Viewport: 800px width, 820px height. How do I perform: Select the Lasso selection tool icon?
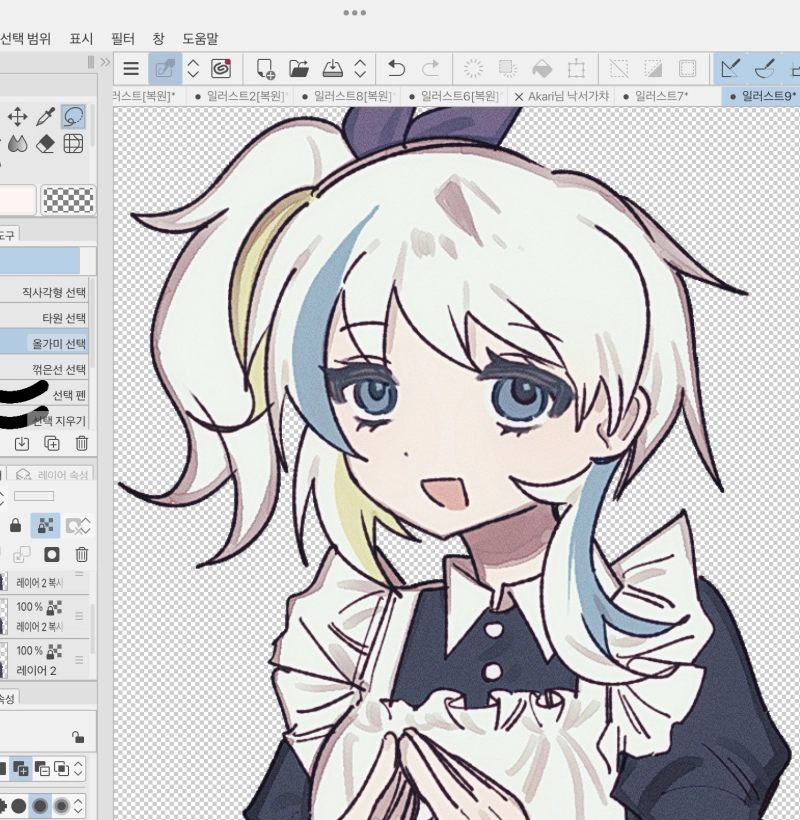coord(73,117)
